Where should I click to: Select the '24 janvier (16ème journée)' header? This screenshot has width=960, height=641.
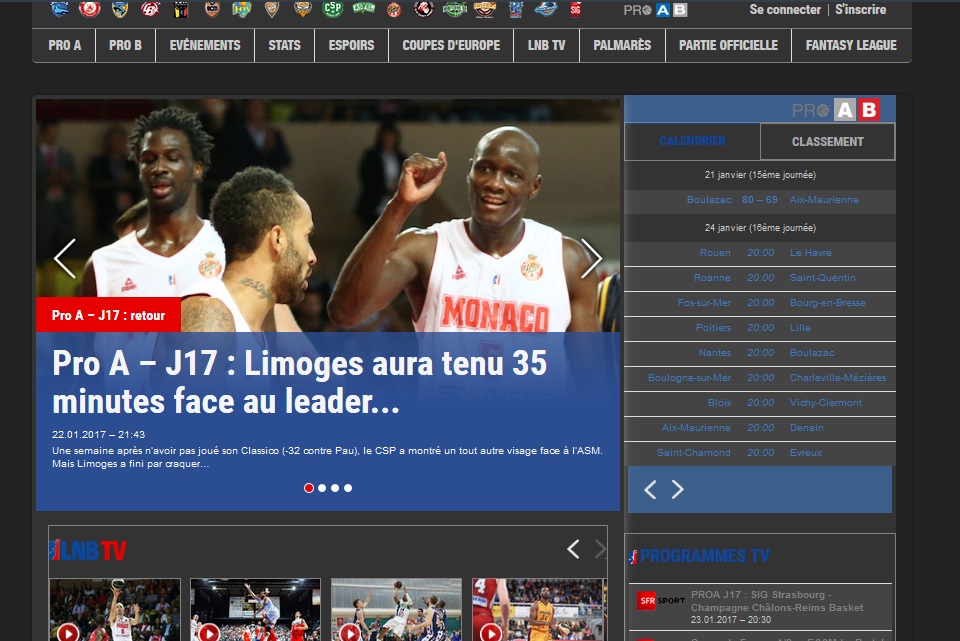tap(760, 228)
